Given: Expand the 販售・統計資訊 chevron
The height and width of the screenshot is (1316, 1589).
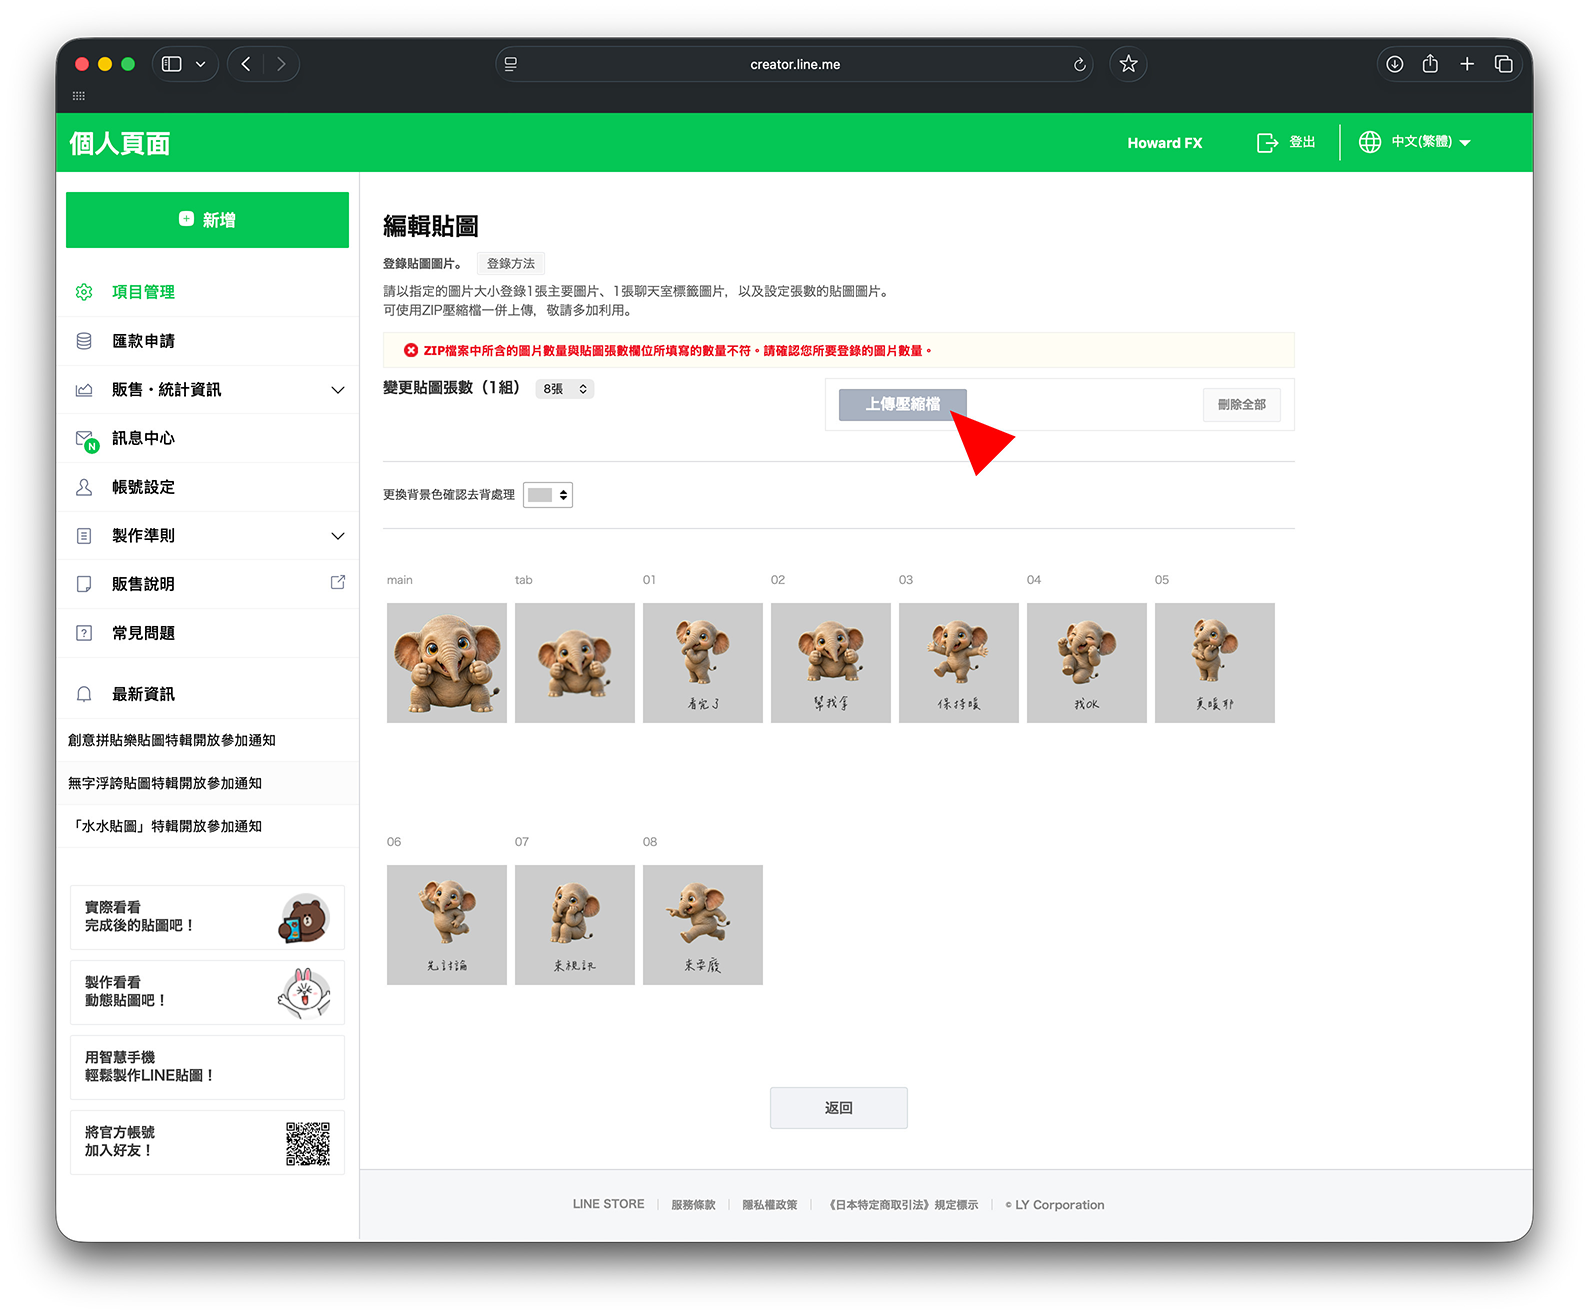Looking at the screenshot, I should (338, 390).
